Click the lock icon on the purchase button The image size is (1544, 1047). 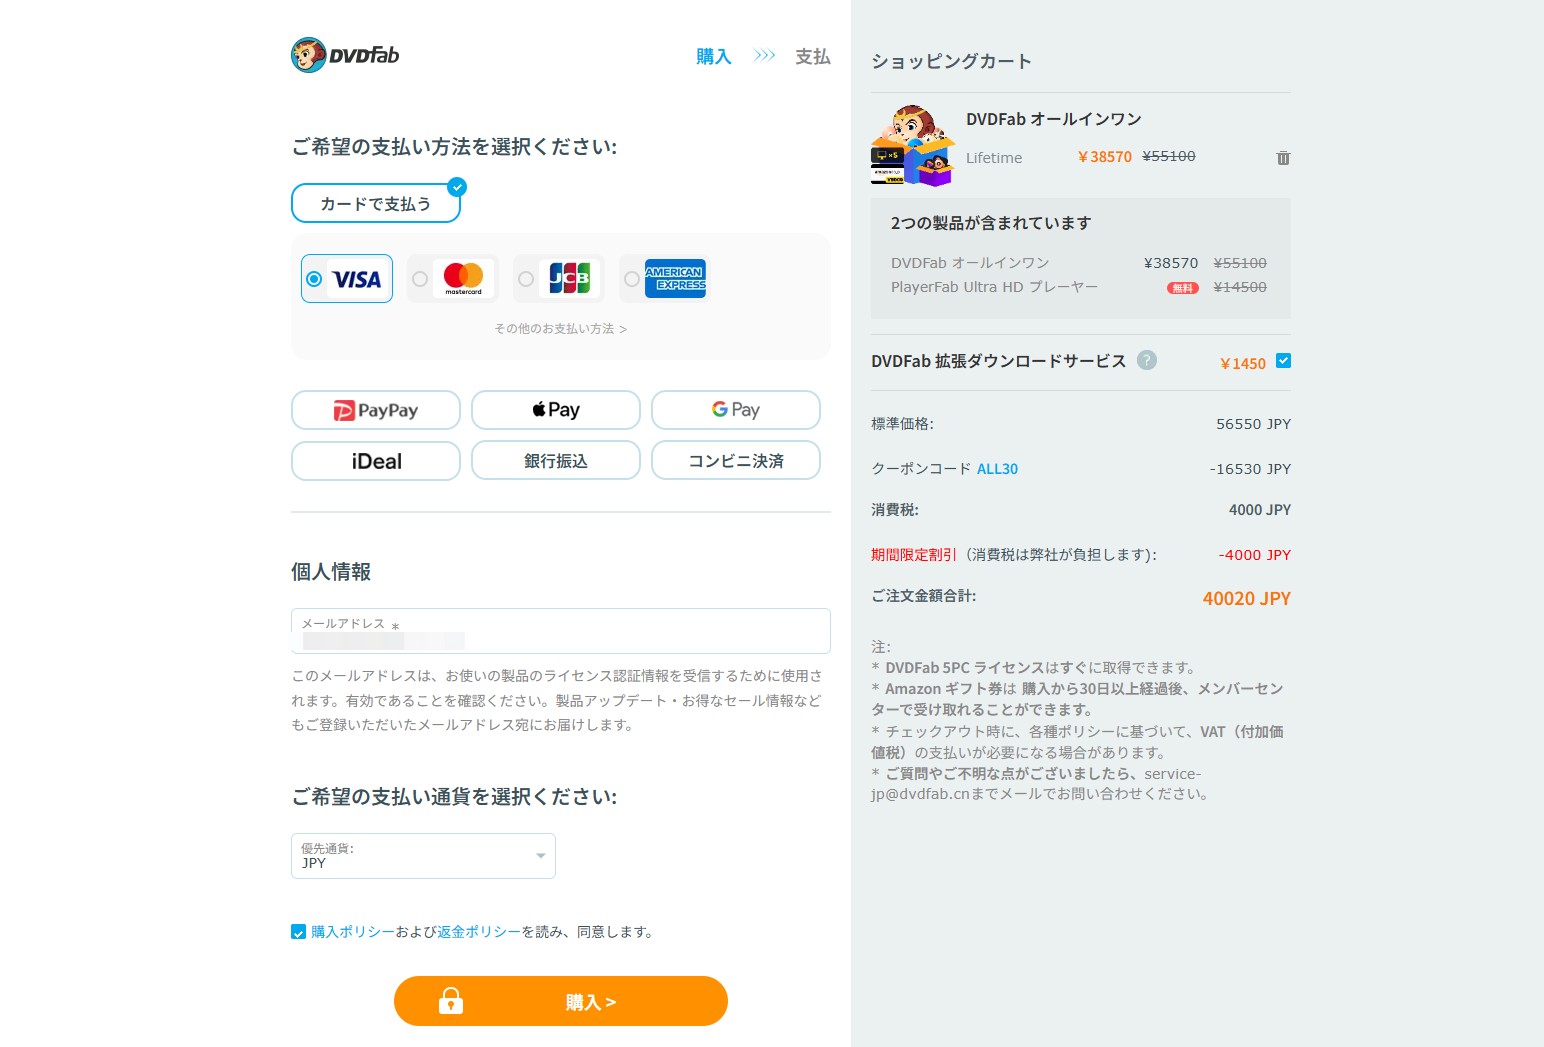pyautogui.click(x=451, y=1001)
